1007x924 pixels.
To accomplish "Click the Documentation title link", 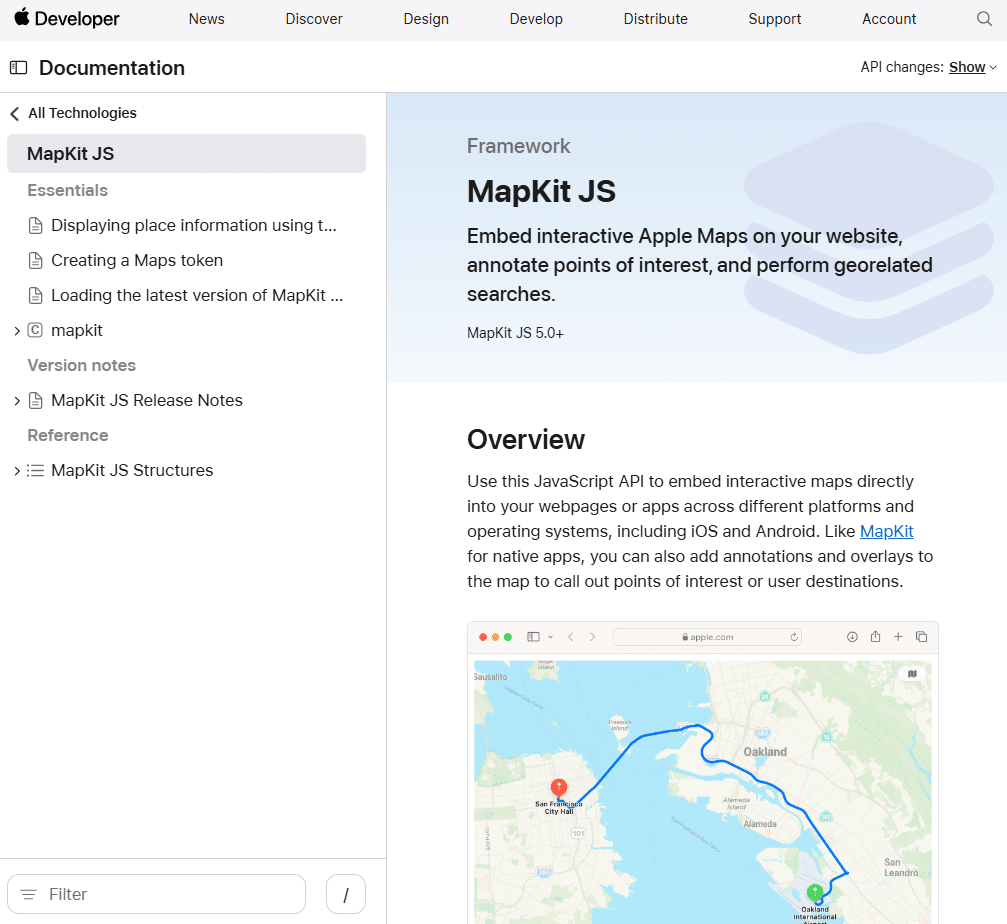I will click(112, 67).
